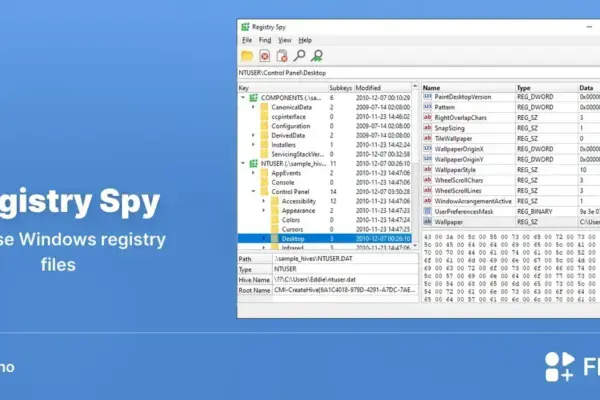
Task: Open the Help menu
Action: (x=305, y=40)
